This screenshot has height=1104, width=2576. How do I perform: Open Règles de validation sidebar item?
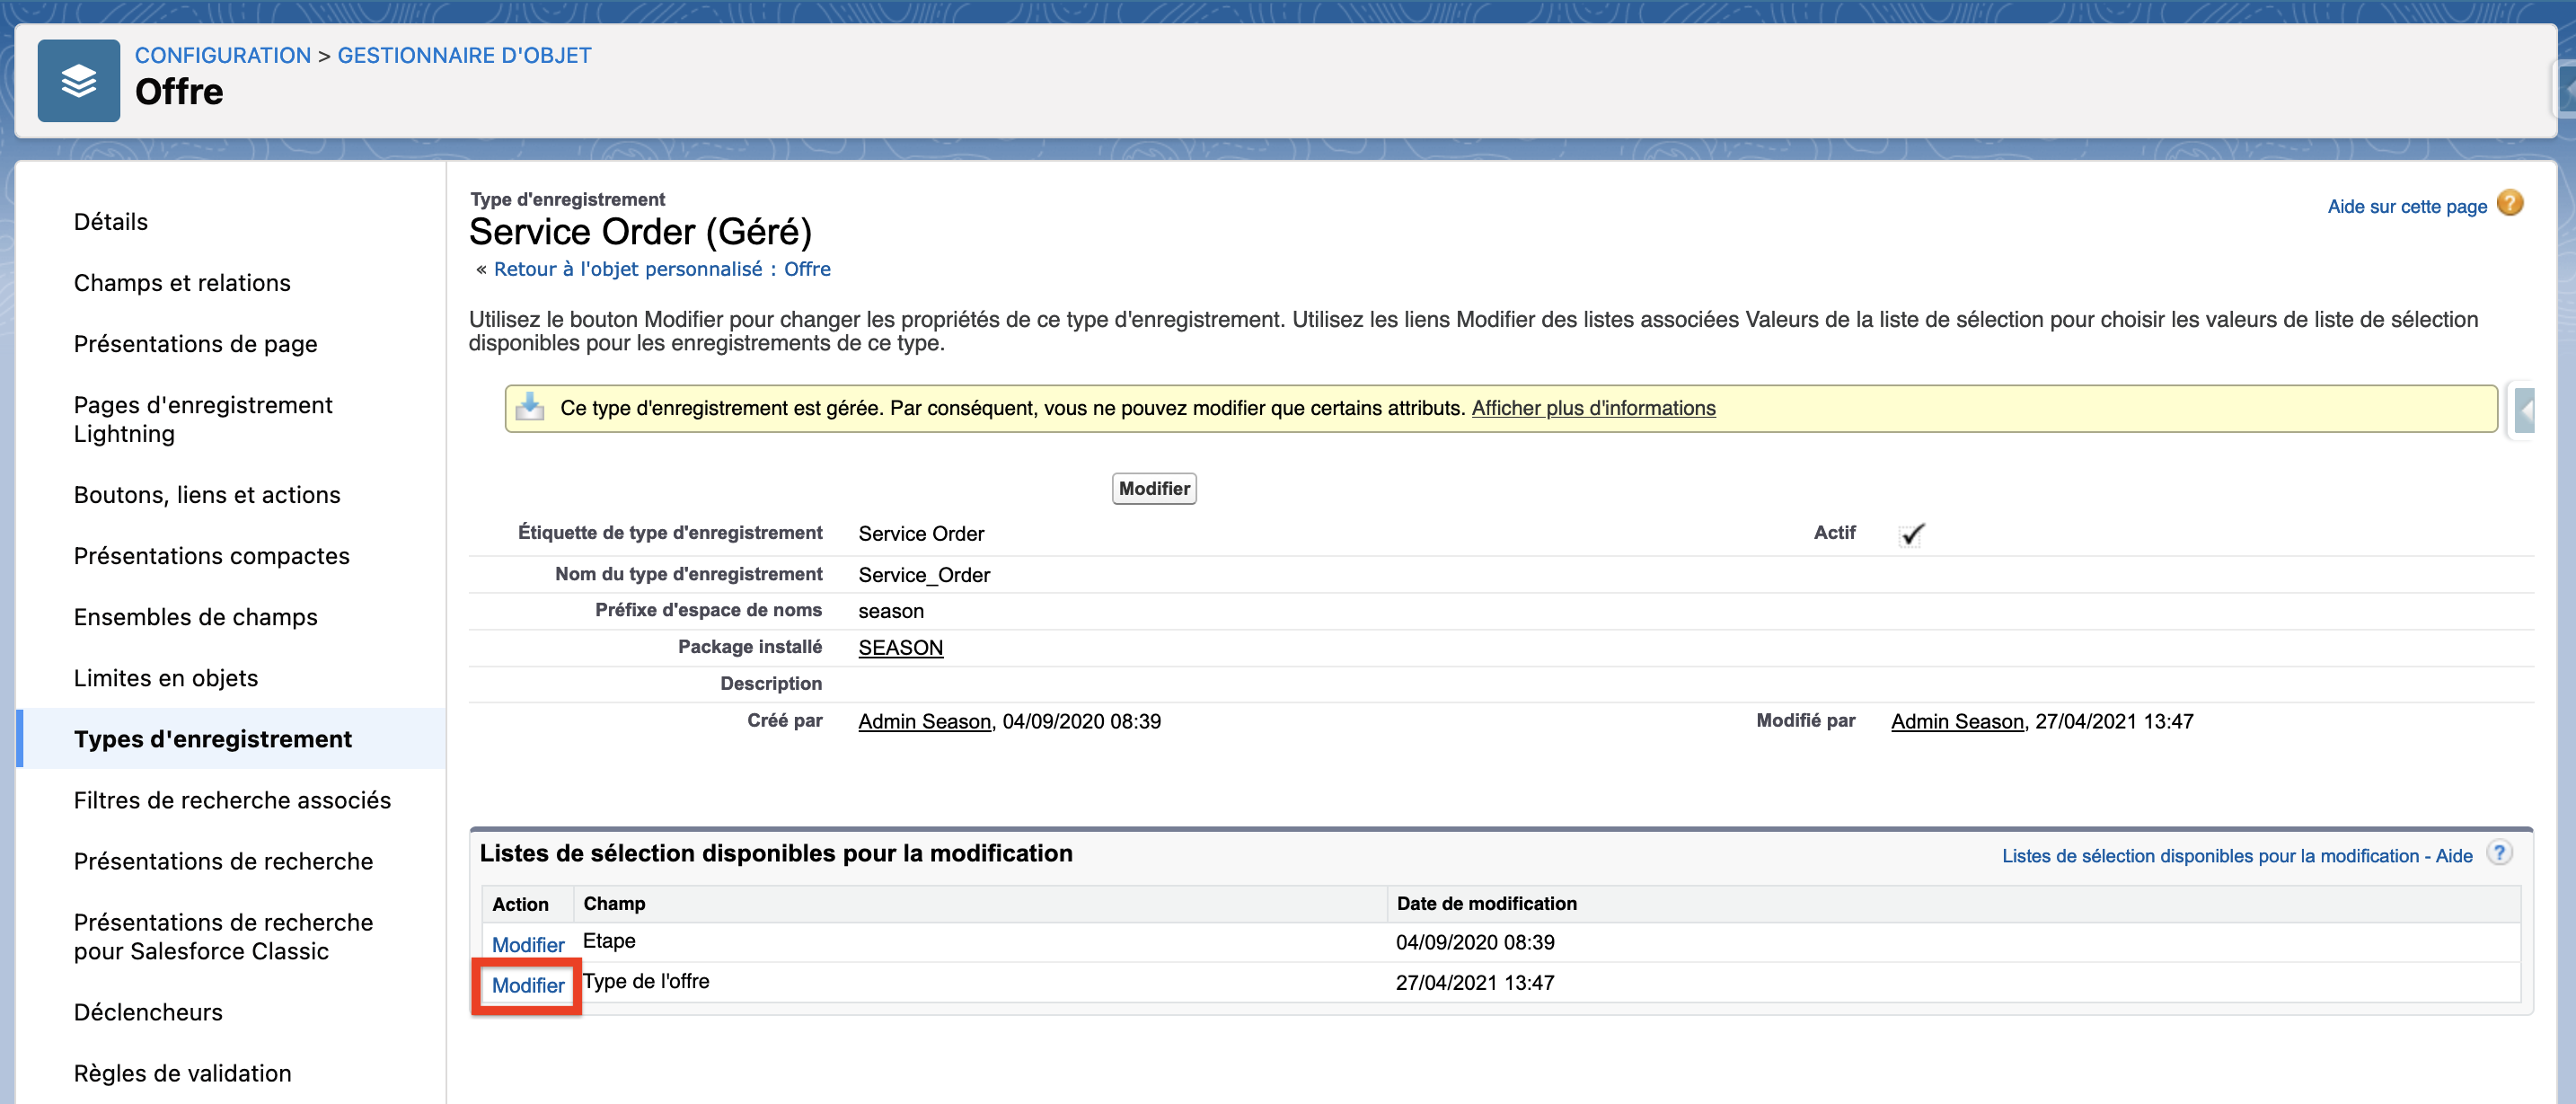pos(182,1073)
